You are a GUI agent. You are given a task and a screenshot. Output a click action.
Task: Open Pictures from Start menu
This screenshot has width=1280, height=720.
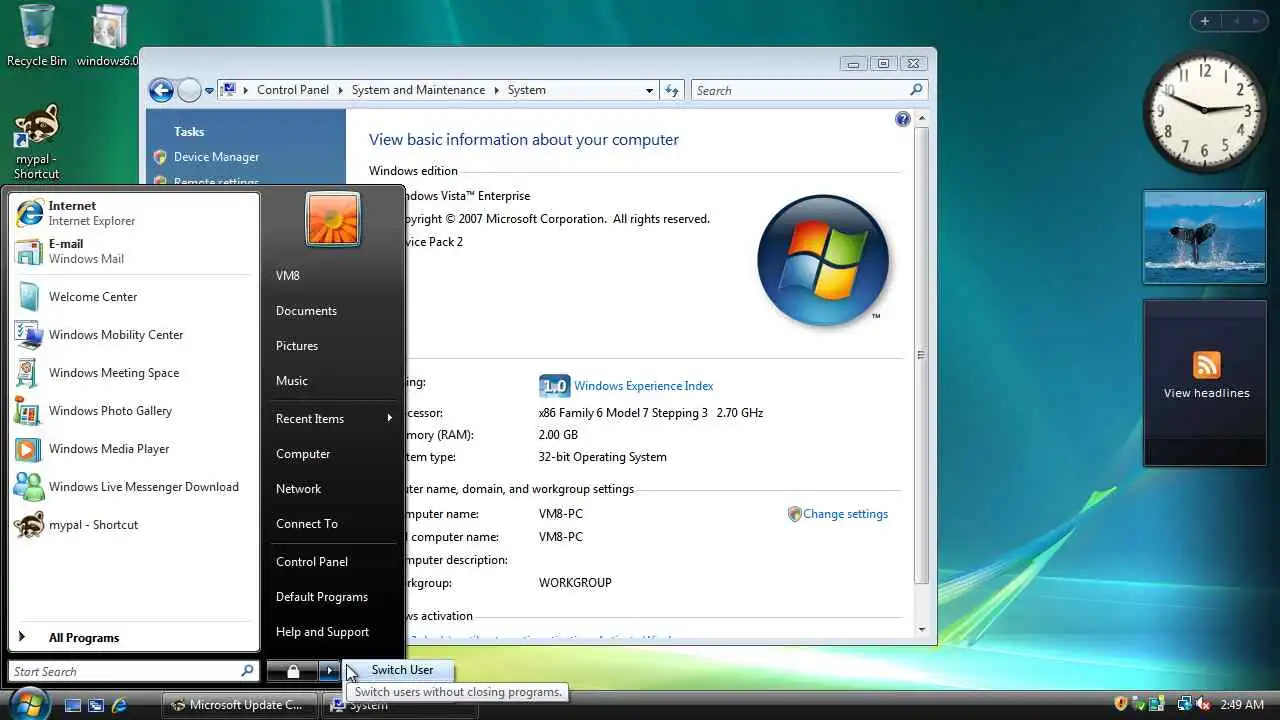297,346
